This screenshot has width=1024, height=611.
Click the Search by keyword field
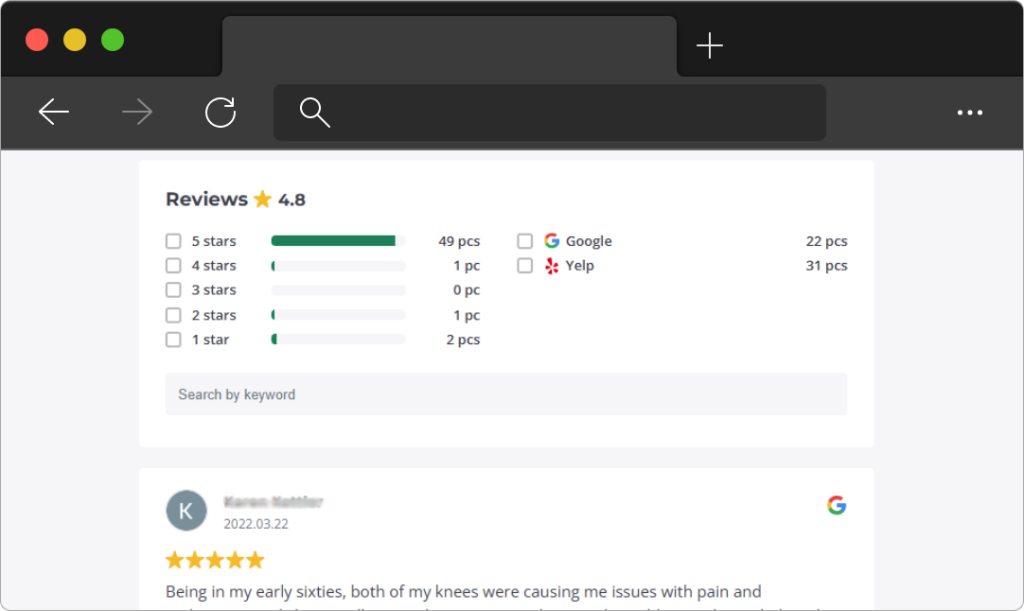506,394
